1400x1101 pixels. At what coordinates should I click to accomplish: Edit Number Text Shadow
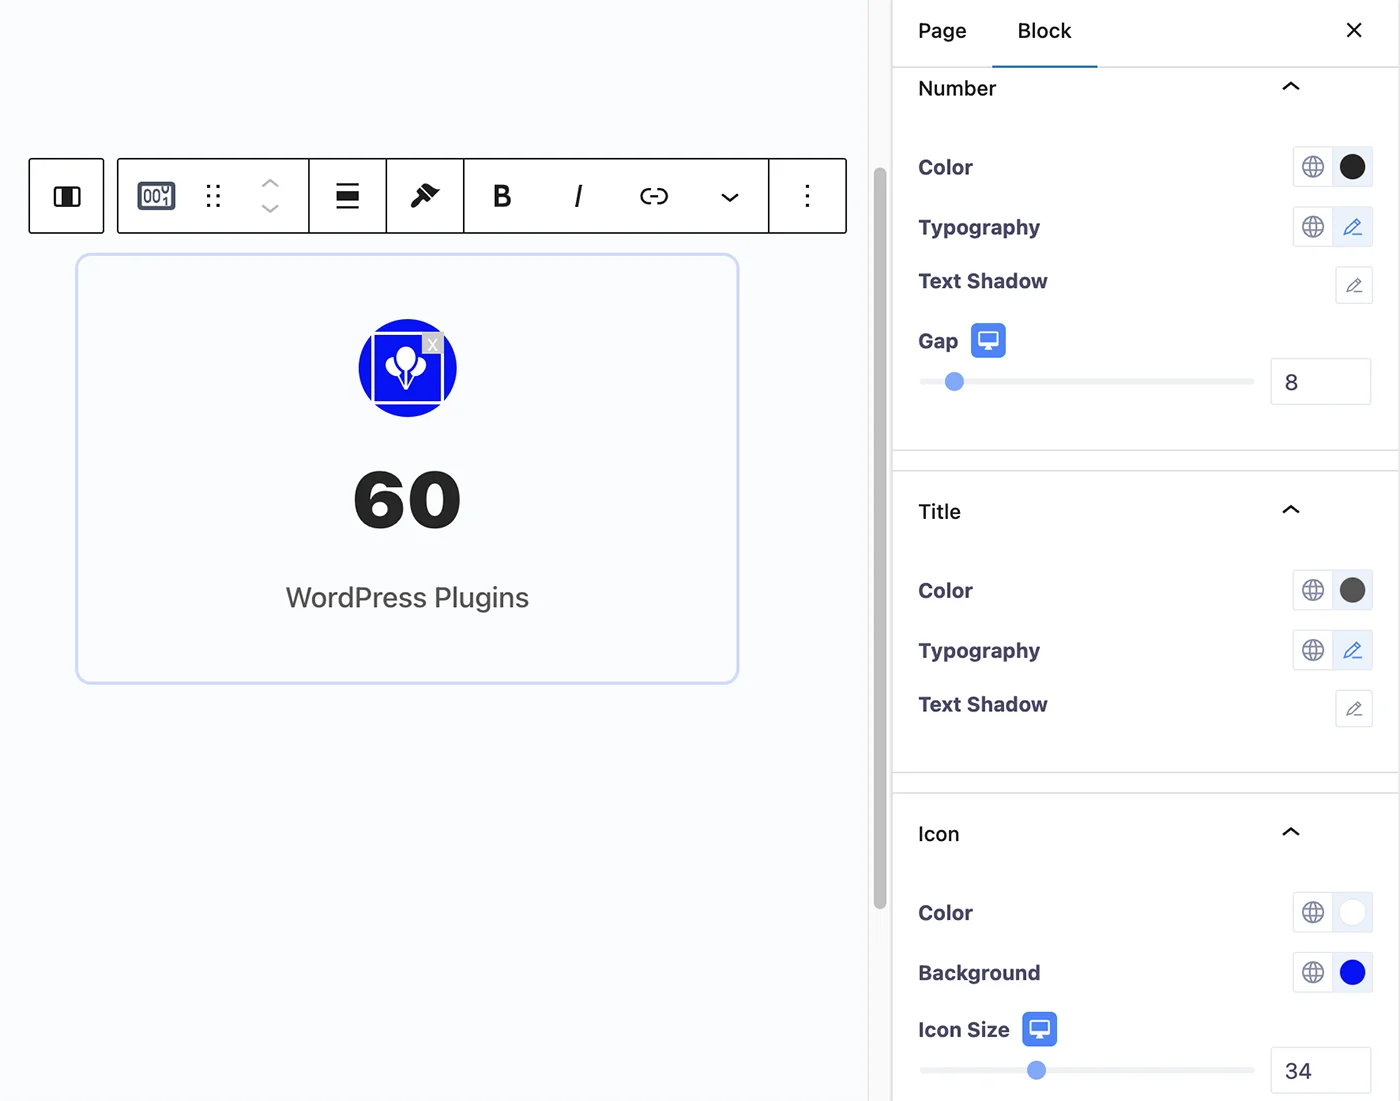pos(1354,285)
